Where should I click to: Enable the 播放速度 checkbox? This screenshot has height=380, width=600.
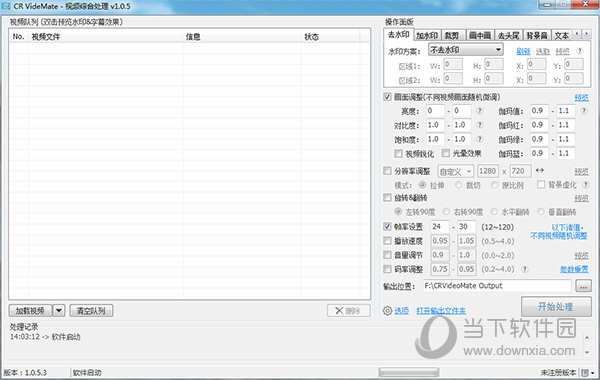pos(387,241)
